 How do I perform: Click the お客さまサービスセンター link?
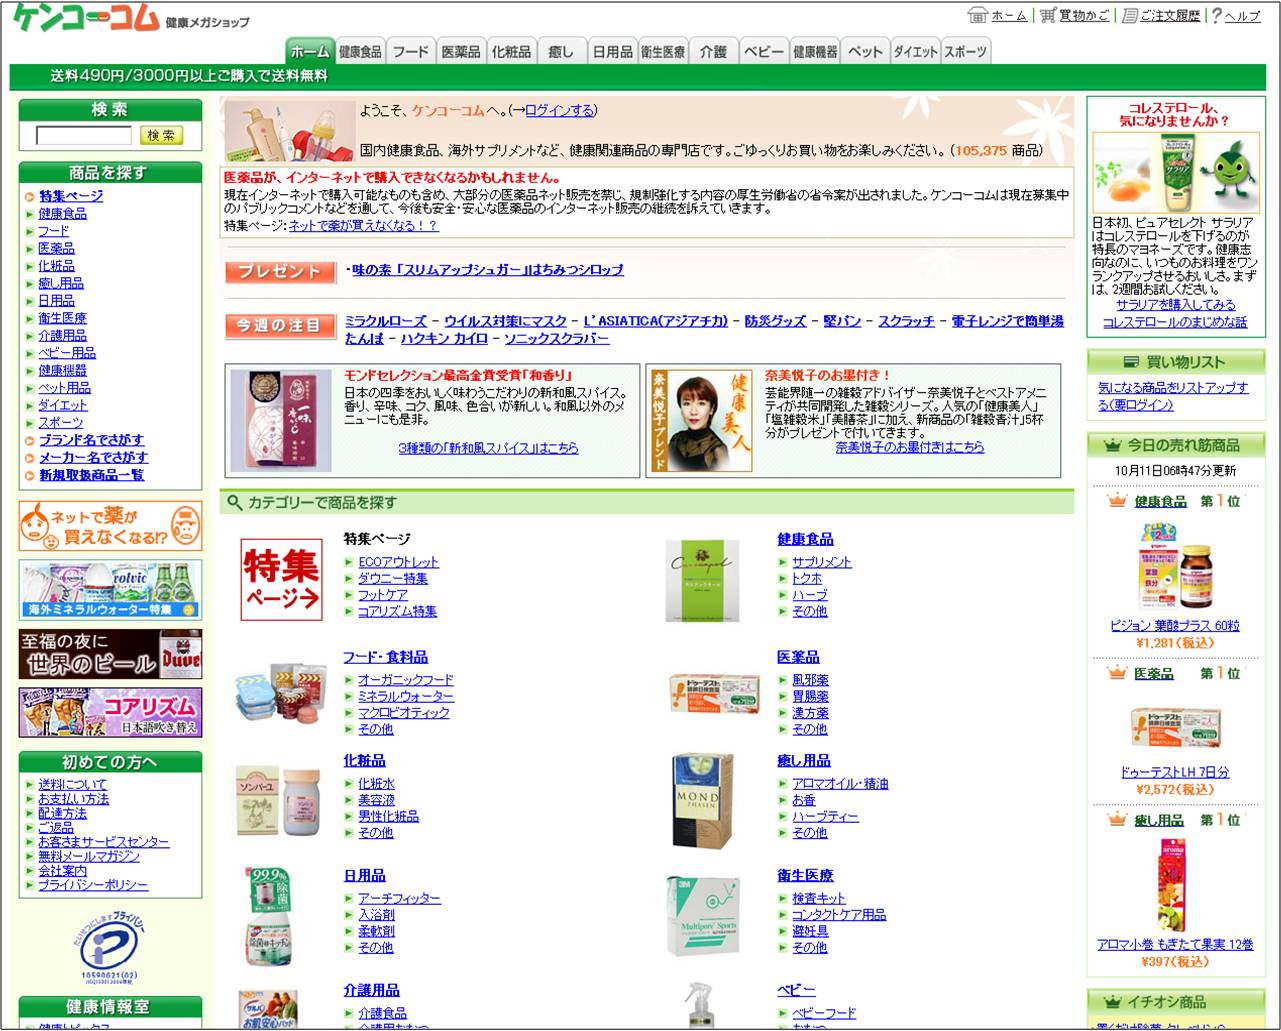104,842
